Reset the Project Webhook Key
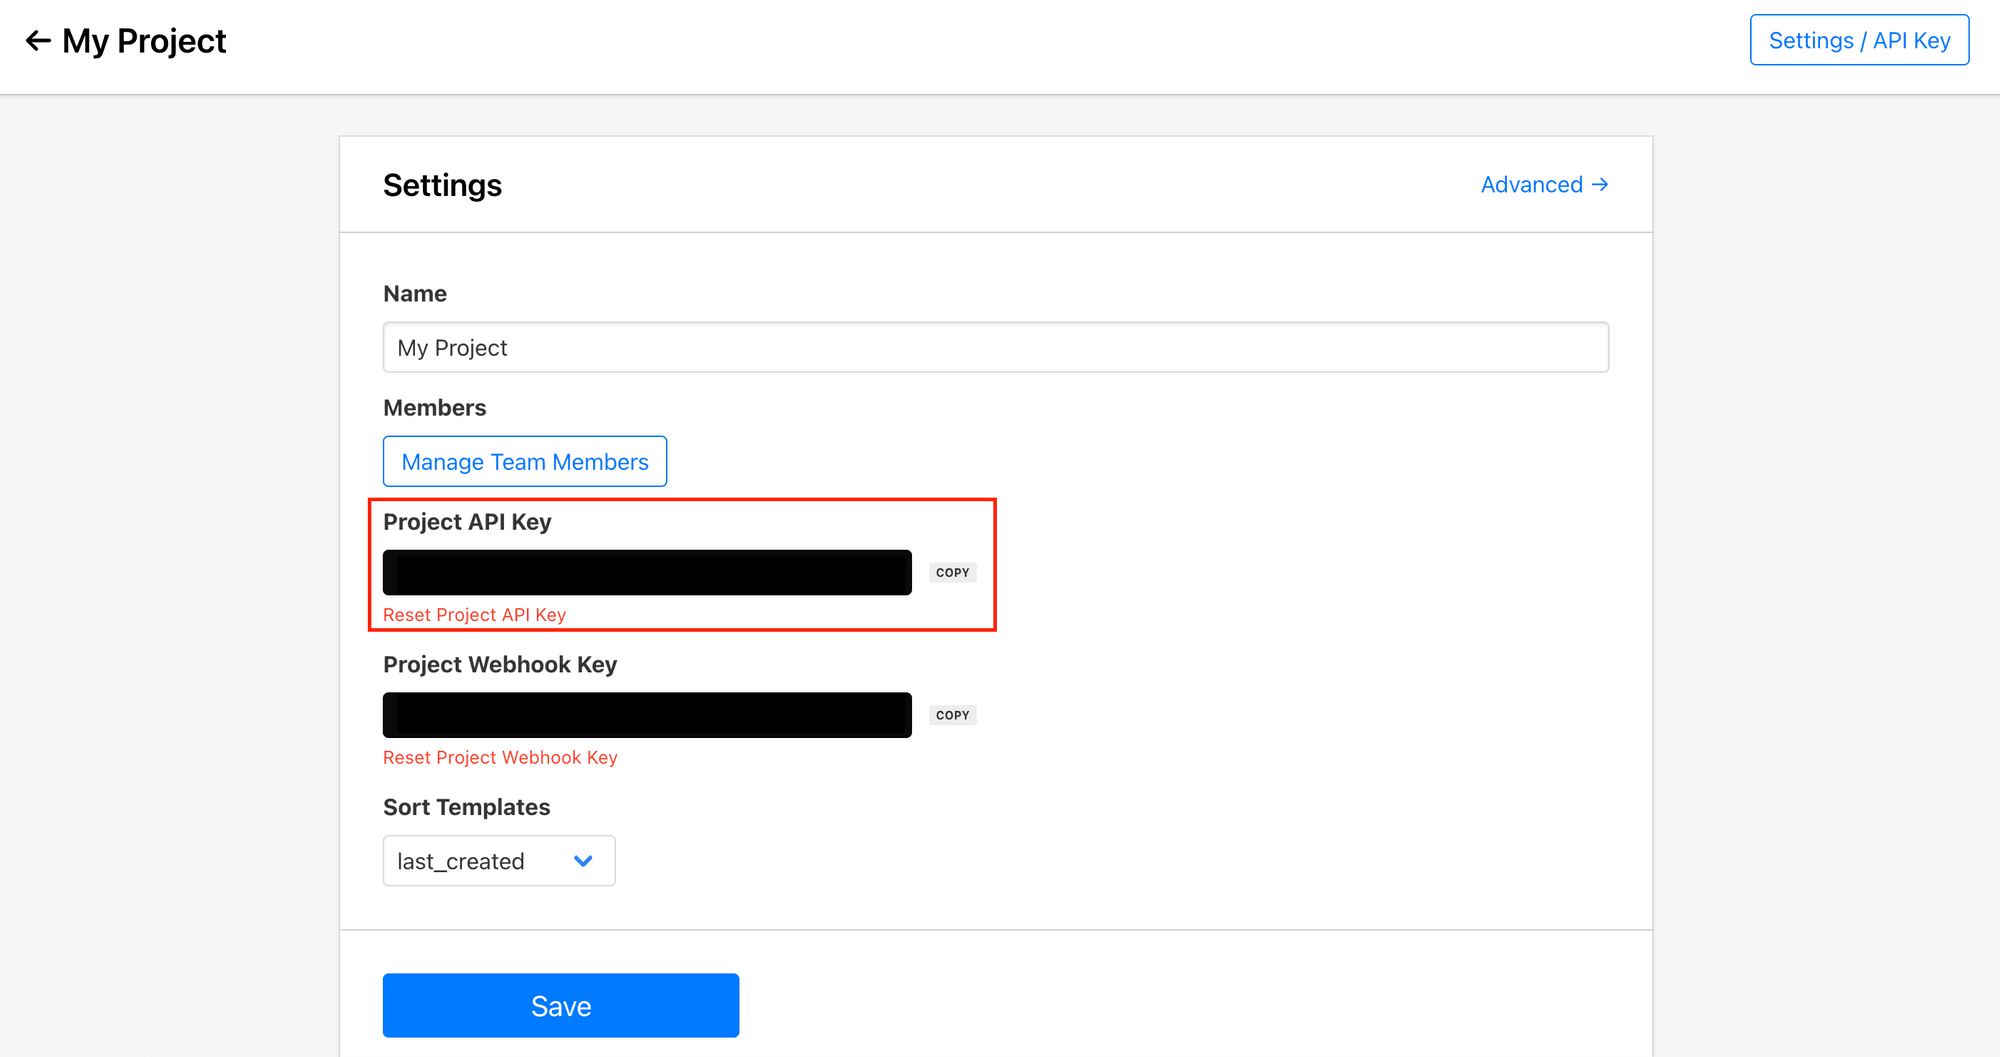The height and width of the screenshot is (1057, 2000). click(500, 758)
